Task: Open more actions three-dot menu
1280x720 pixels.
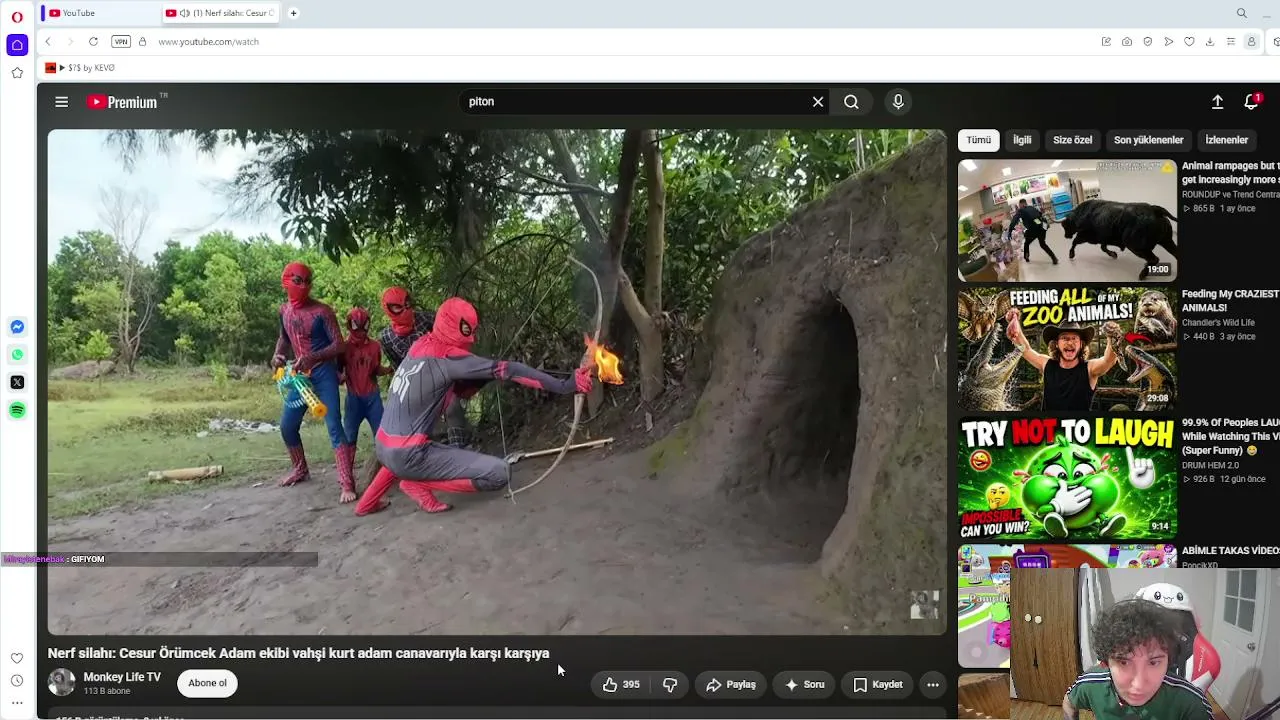Action: pyautogui.click(x=933, y=685)
